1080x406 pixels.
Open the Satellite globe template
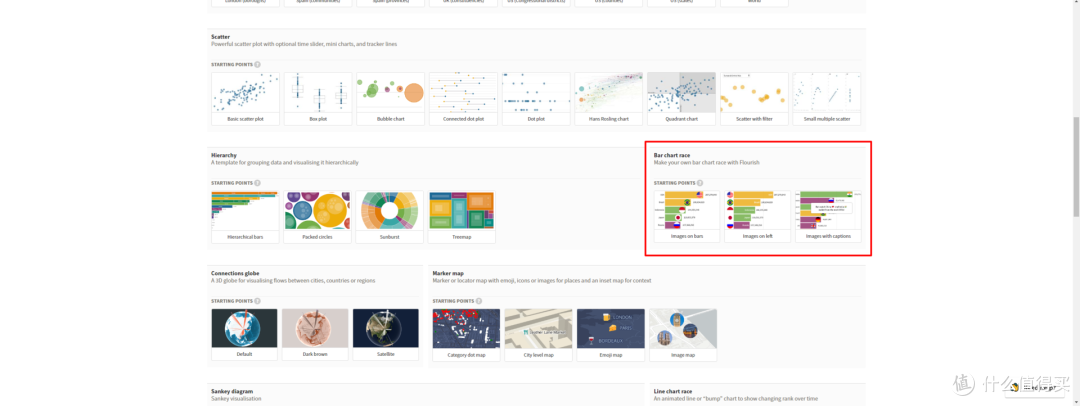point(386,334)
